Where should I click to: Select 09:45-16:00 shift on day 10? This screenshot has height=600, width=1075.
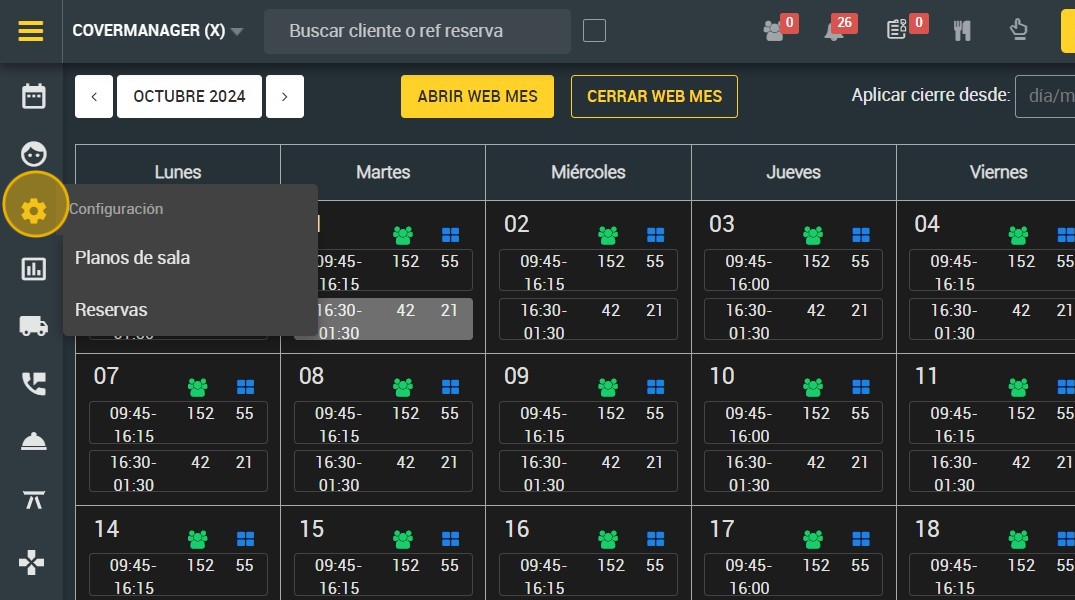793,422
